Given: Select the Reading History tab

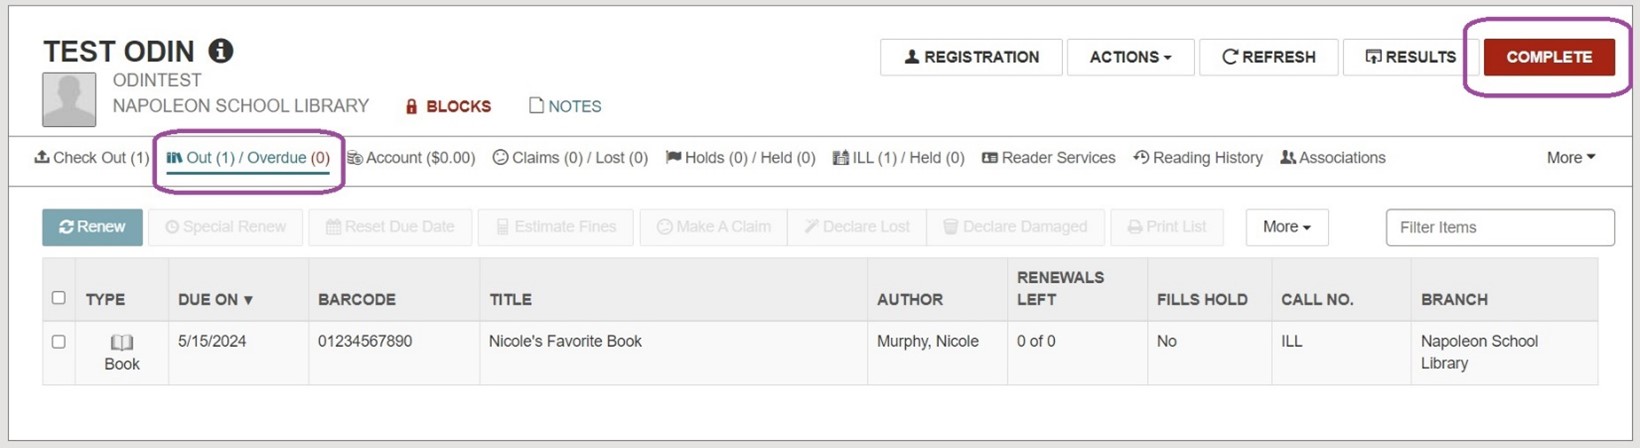Looking at the screenshot, I should point(1198,158).
